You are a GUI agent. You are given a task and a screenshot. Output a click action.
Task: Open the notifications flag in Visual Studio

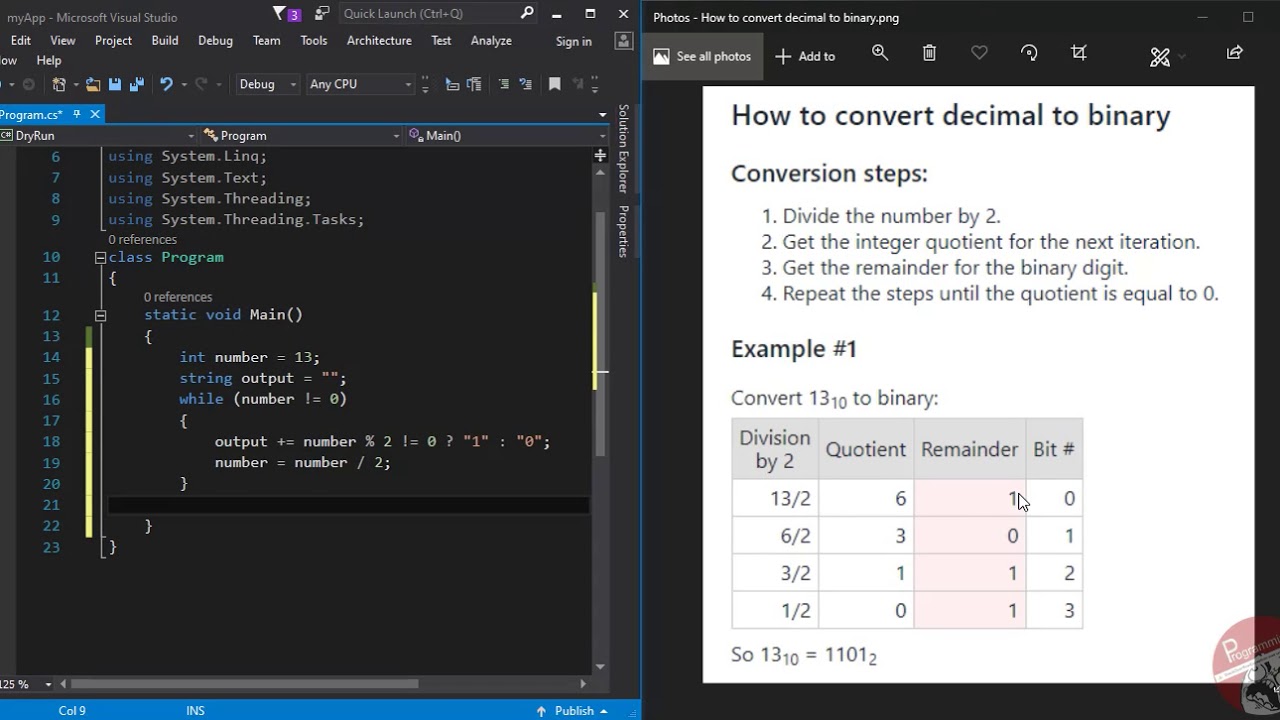[279, 14]
